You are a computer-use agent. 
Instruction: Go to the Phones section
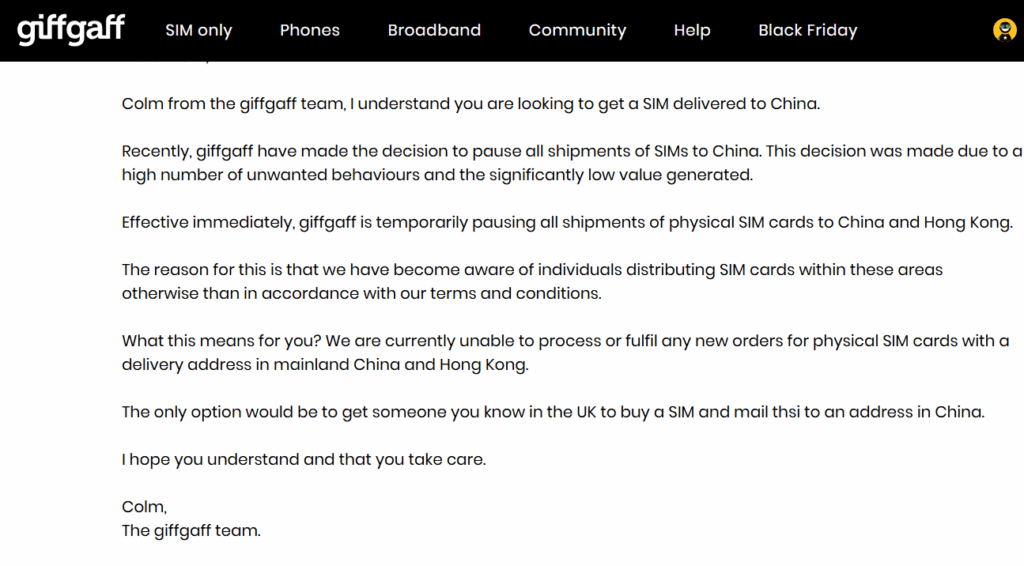tap(309, 30)
